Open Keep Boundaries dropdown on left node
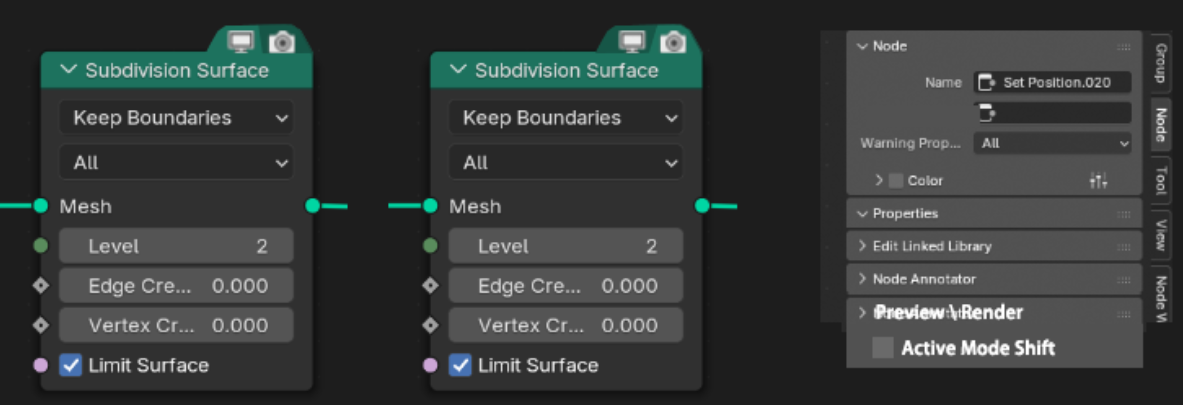This screenshot has height=405, width=1183. coord(177,118)
